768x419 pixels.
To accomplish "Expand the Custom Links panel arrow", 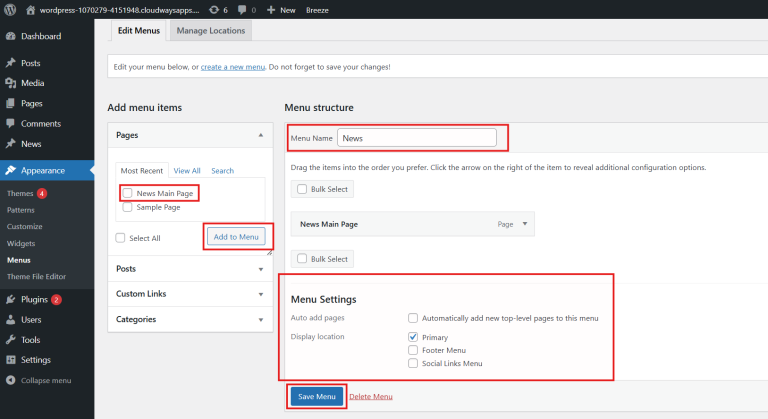I will (261, 295).
